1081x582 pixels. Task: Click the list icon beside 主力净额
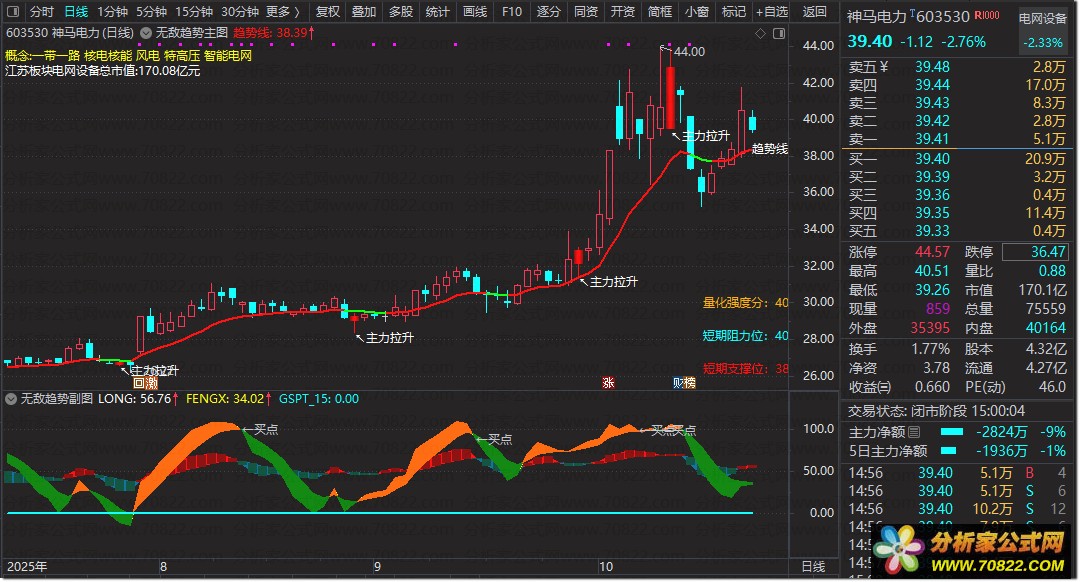tap(914, 432)
